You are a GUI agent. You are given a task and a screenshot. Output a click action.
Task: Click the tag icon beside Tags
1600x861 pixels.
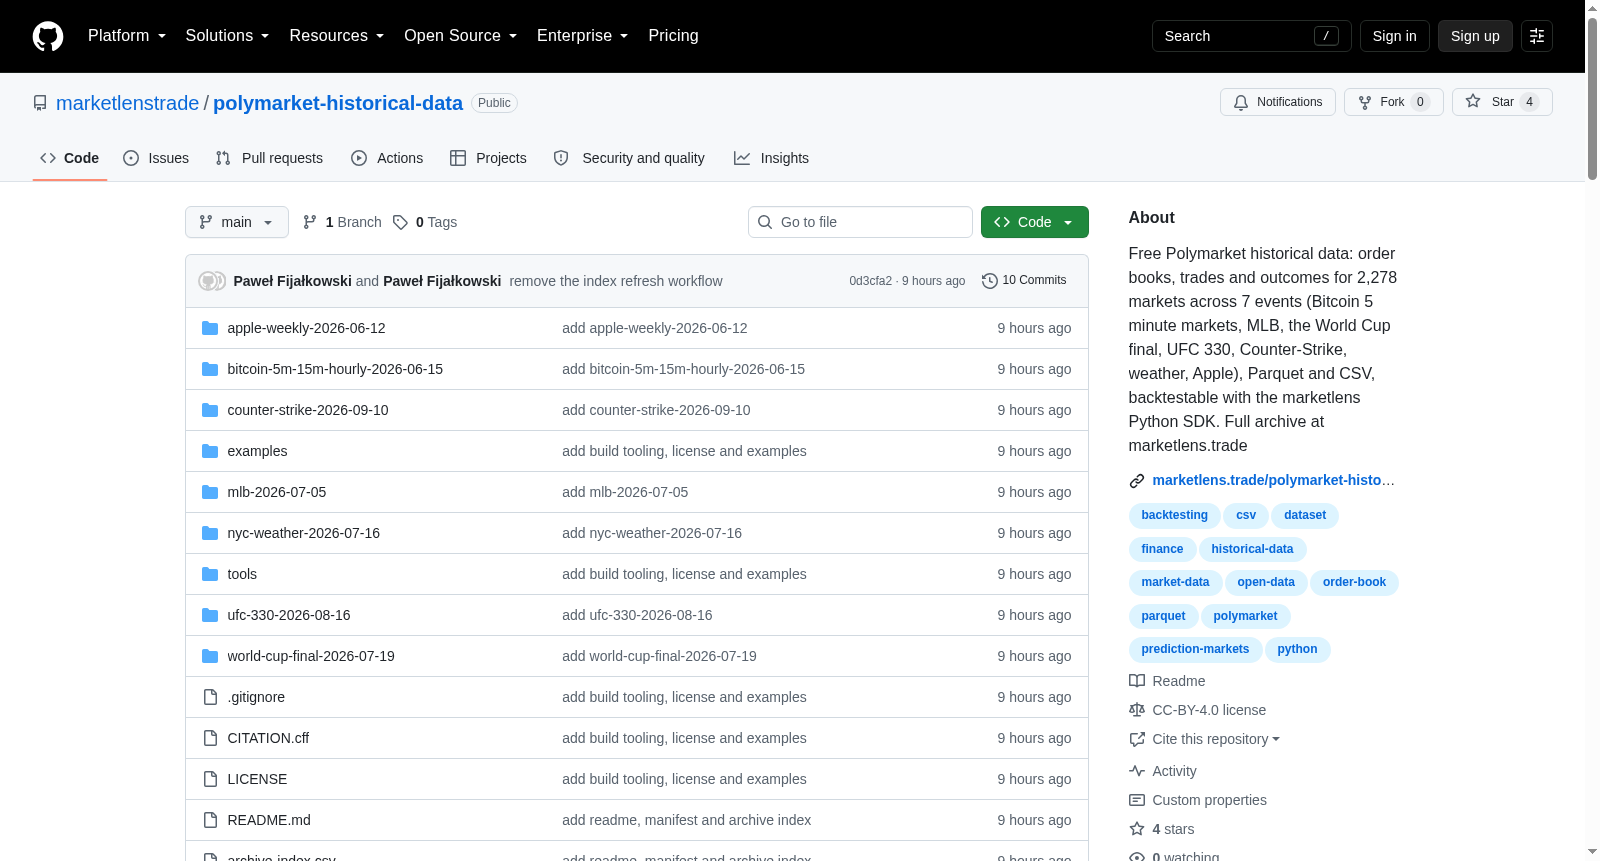pyautogui.click(x=400, y=222)
